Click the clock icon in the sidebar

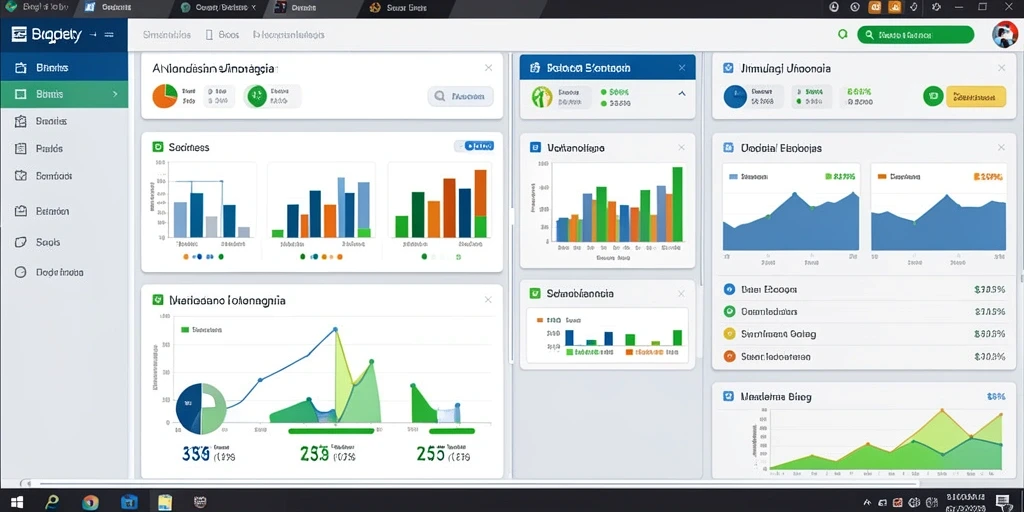20,272
